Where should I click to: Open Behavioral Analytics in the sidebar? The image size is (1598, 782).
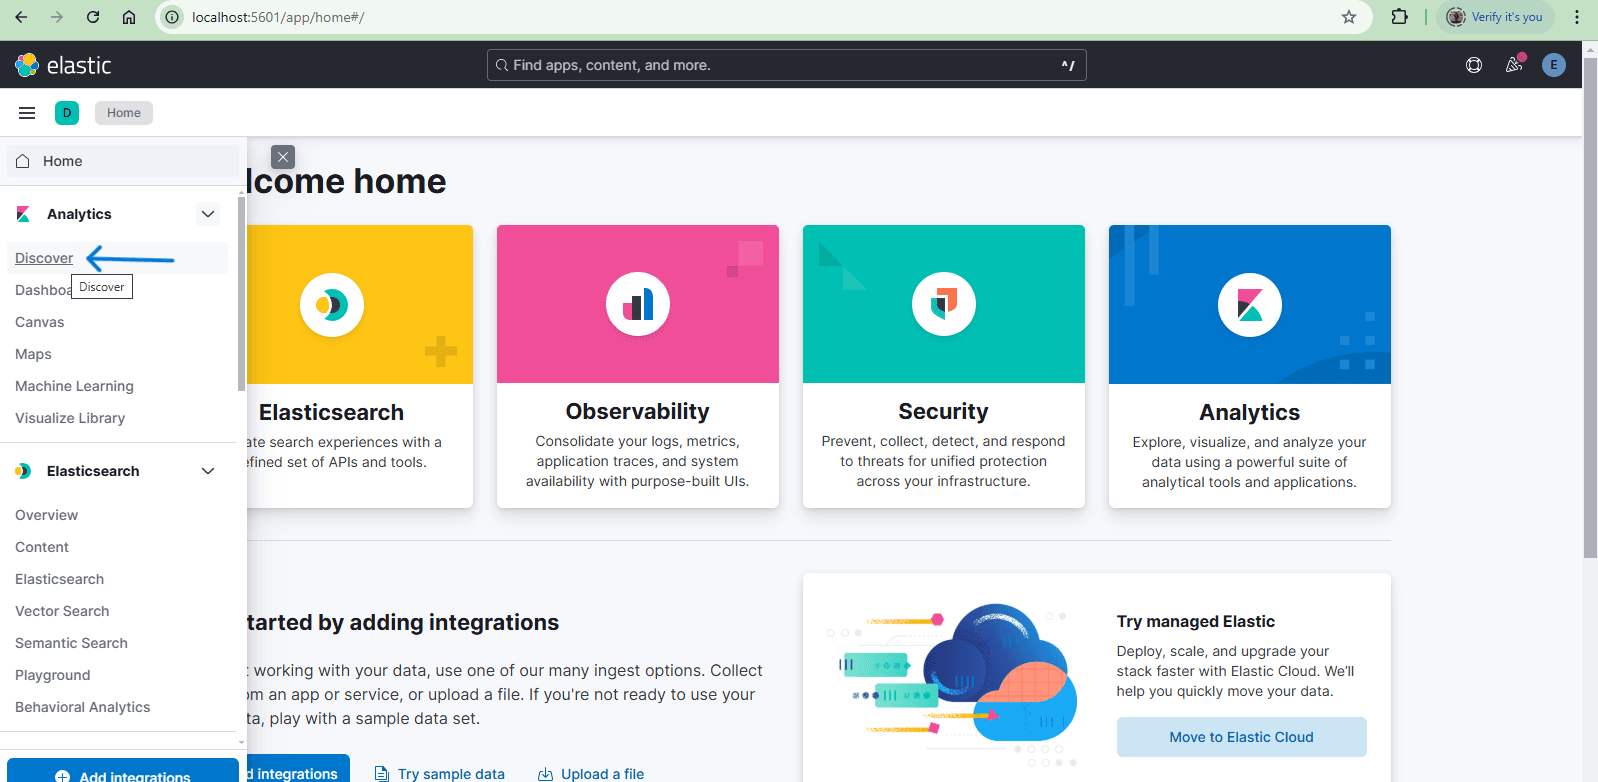tap(82, 707)
